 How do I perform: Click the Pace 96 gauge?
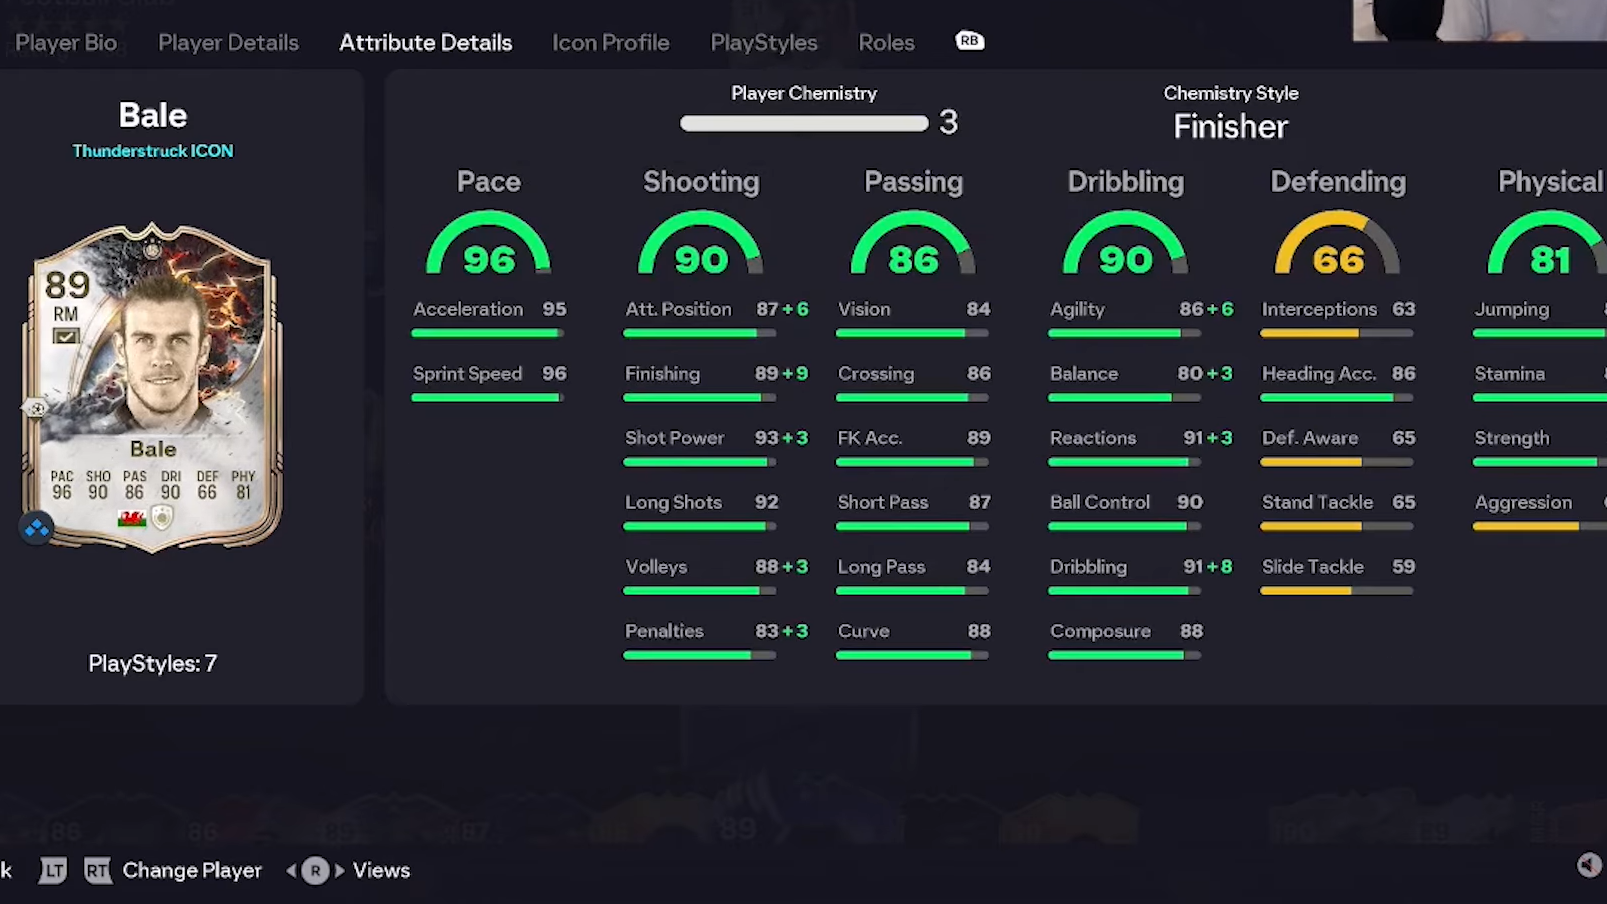click(489, 243)
